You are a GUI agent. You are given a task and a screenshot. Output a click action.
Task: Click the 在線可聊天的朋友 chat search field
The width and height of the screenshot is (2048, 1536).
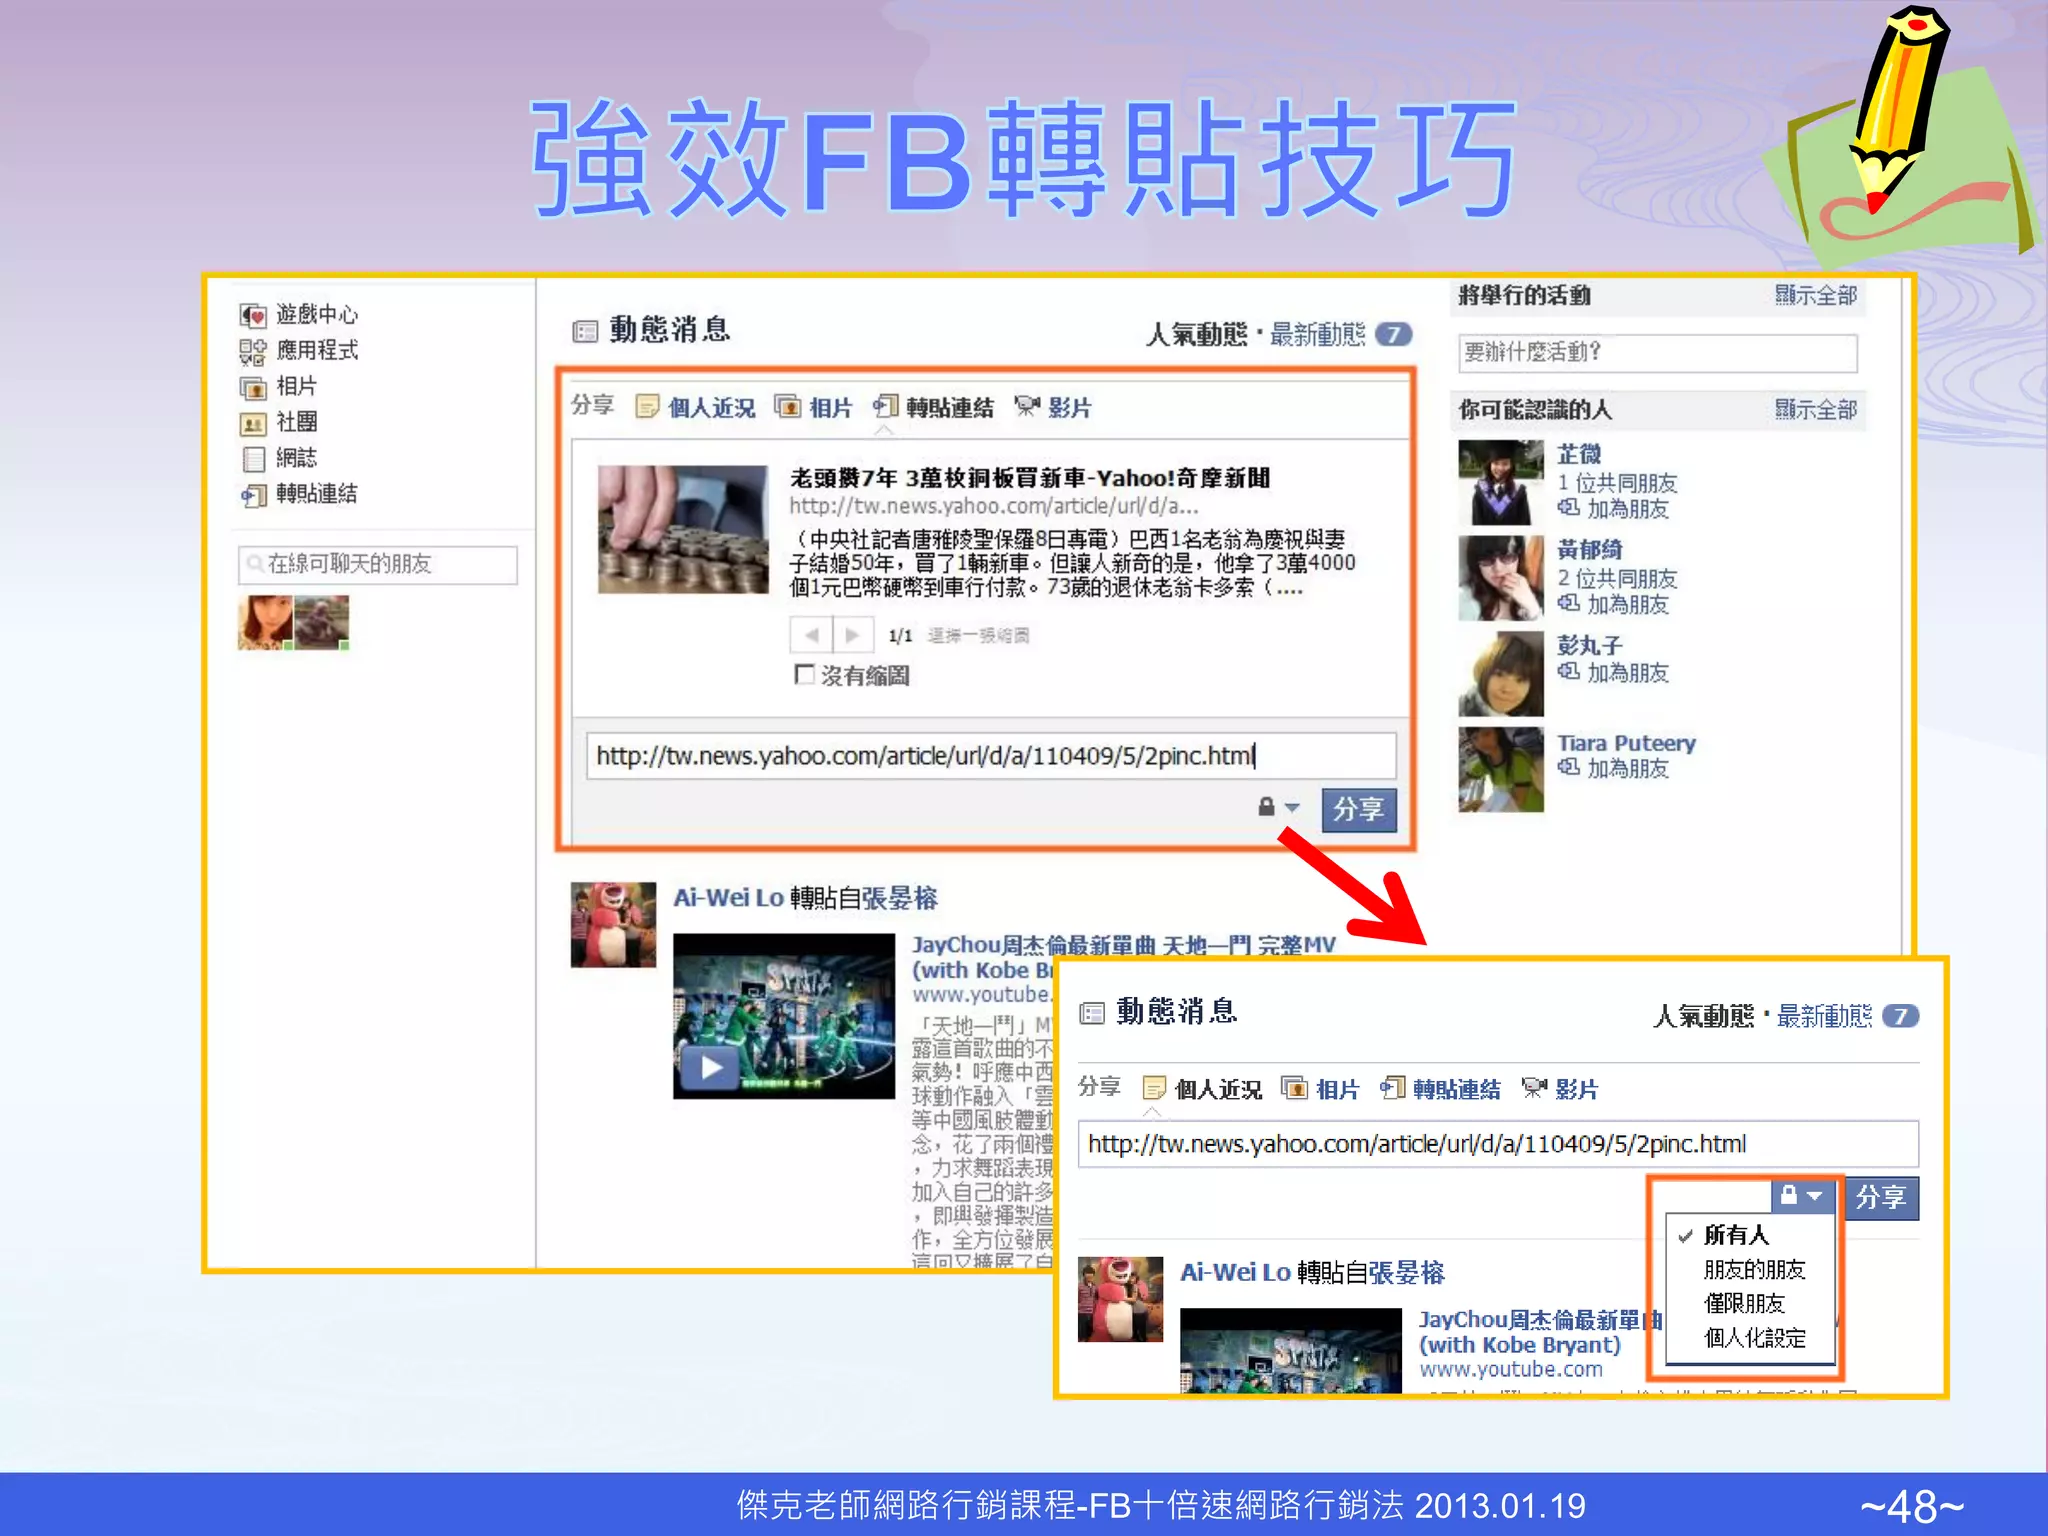(x=378, y=564)
